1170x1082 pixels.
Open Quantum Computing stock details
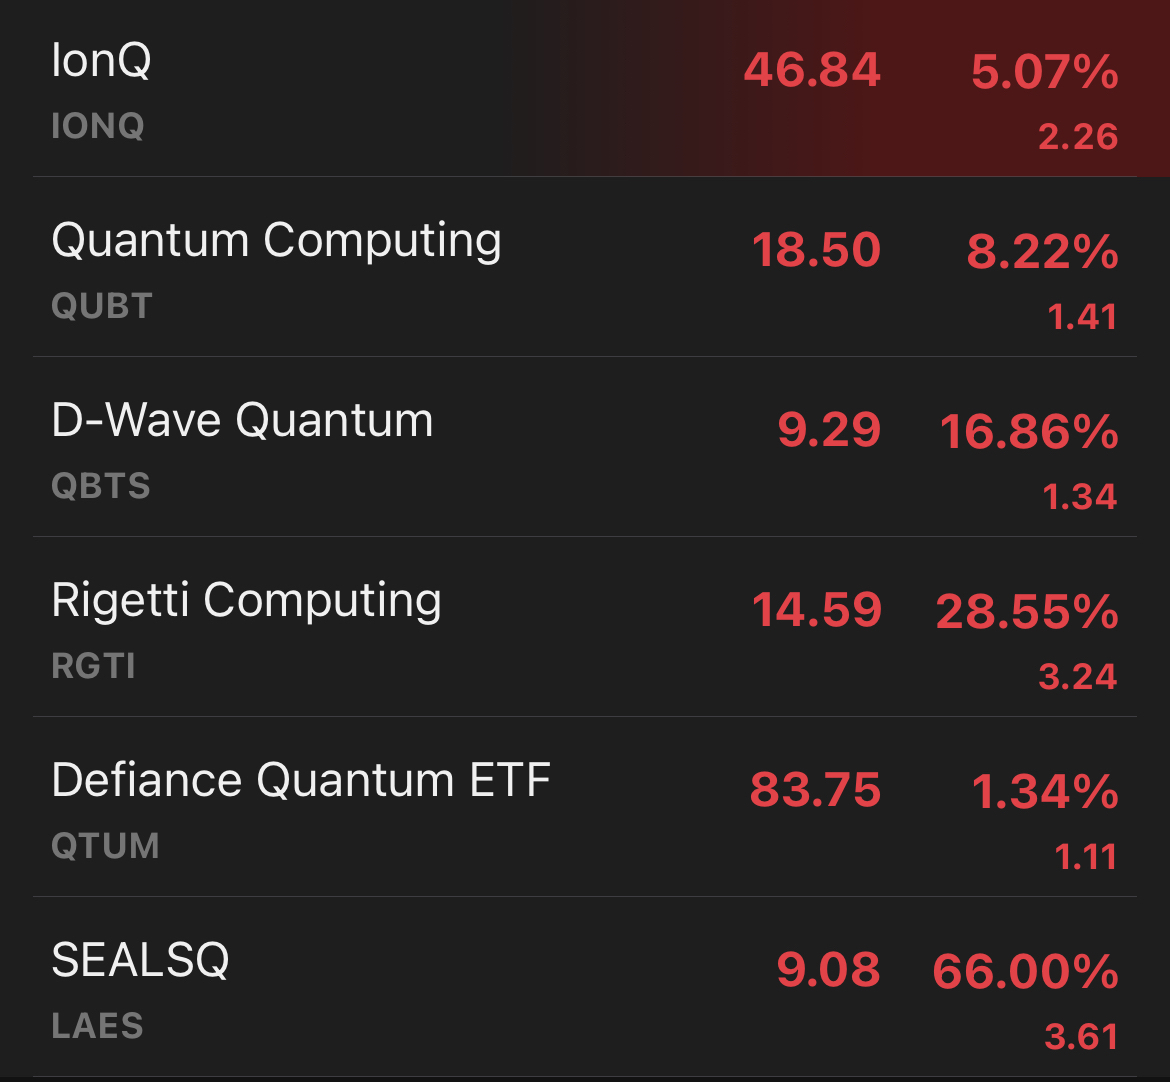(x=276, y=241)
